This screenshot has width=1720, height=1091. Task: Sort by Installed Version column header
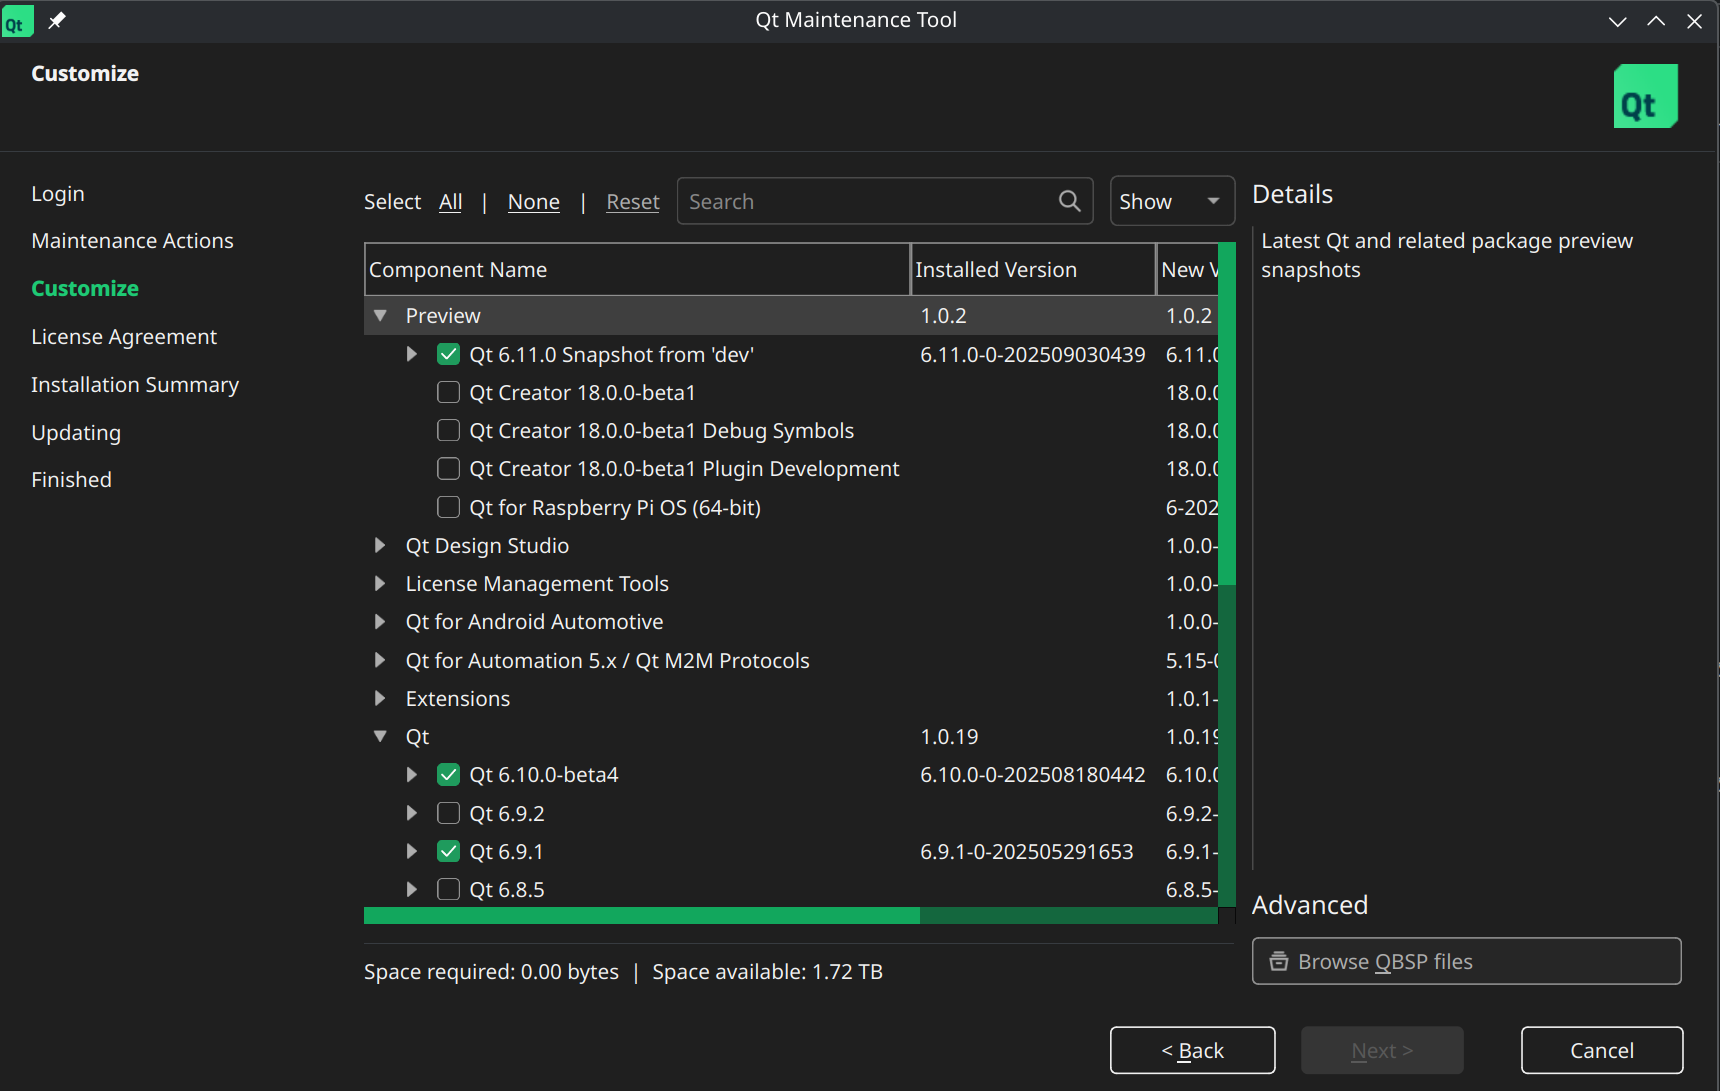(1033, 269)
